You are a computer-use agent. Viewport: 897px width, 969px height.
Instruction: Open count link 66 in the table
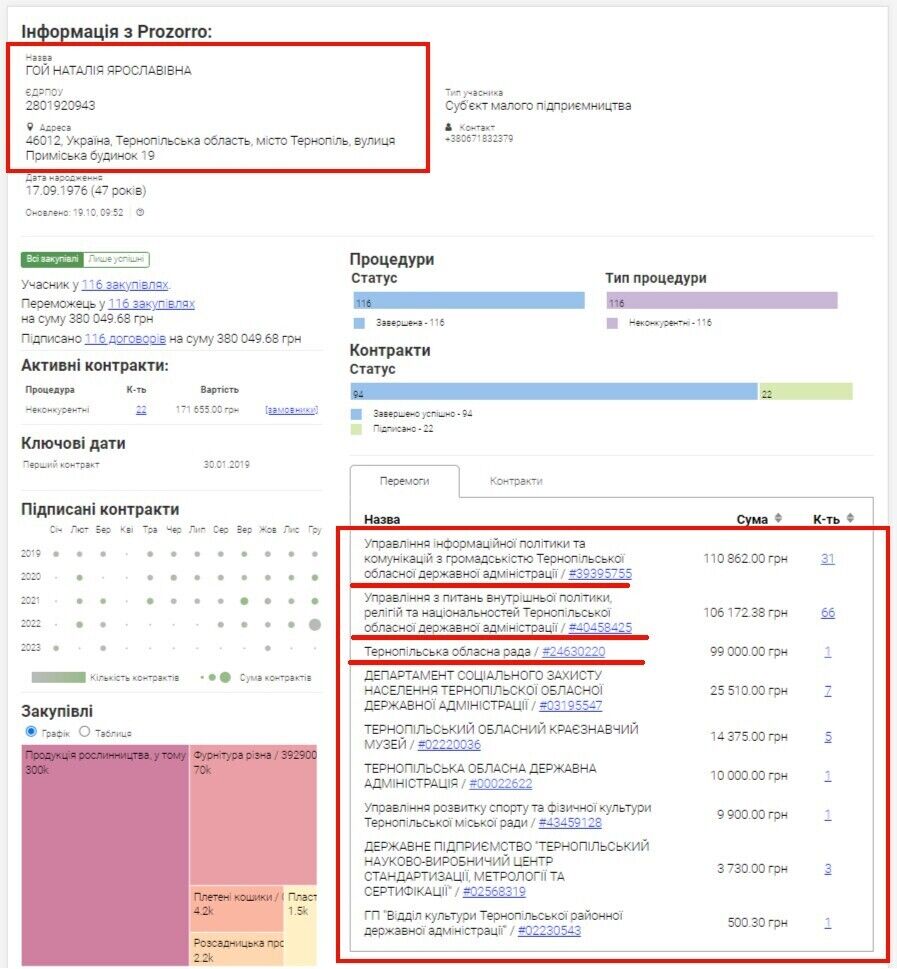(x=828, y=612)
